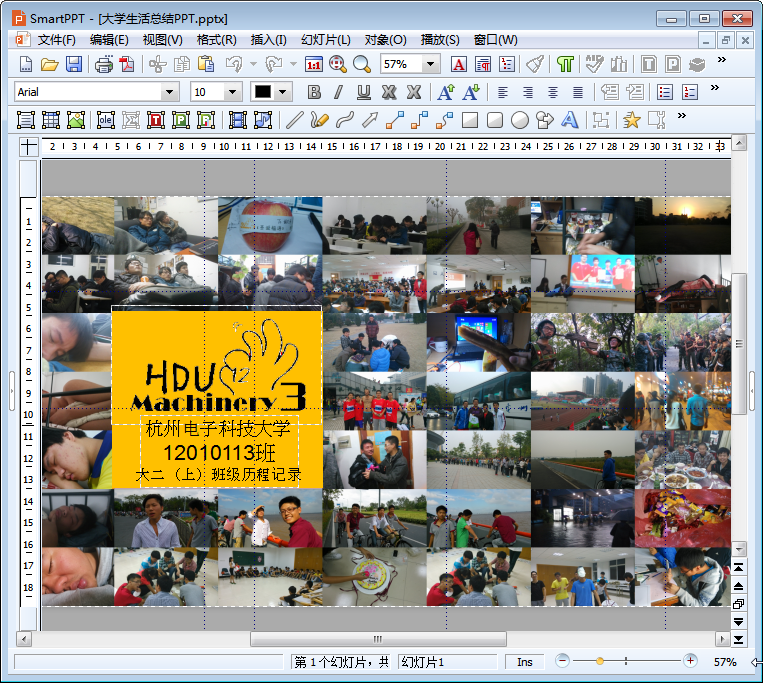Open the spell check tool
Screen dimensions: 763x683
[x=595, y=64]
